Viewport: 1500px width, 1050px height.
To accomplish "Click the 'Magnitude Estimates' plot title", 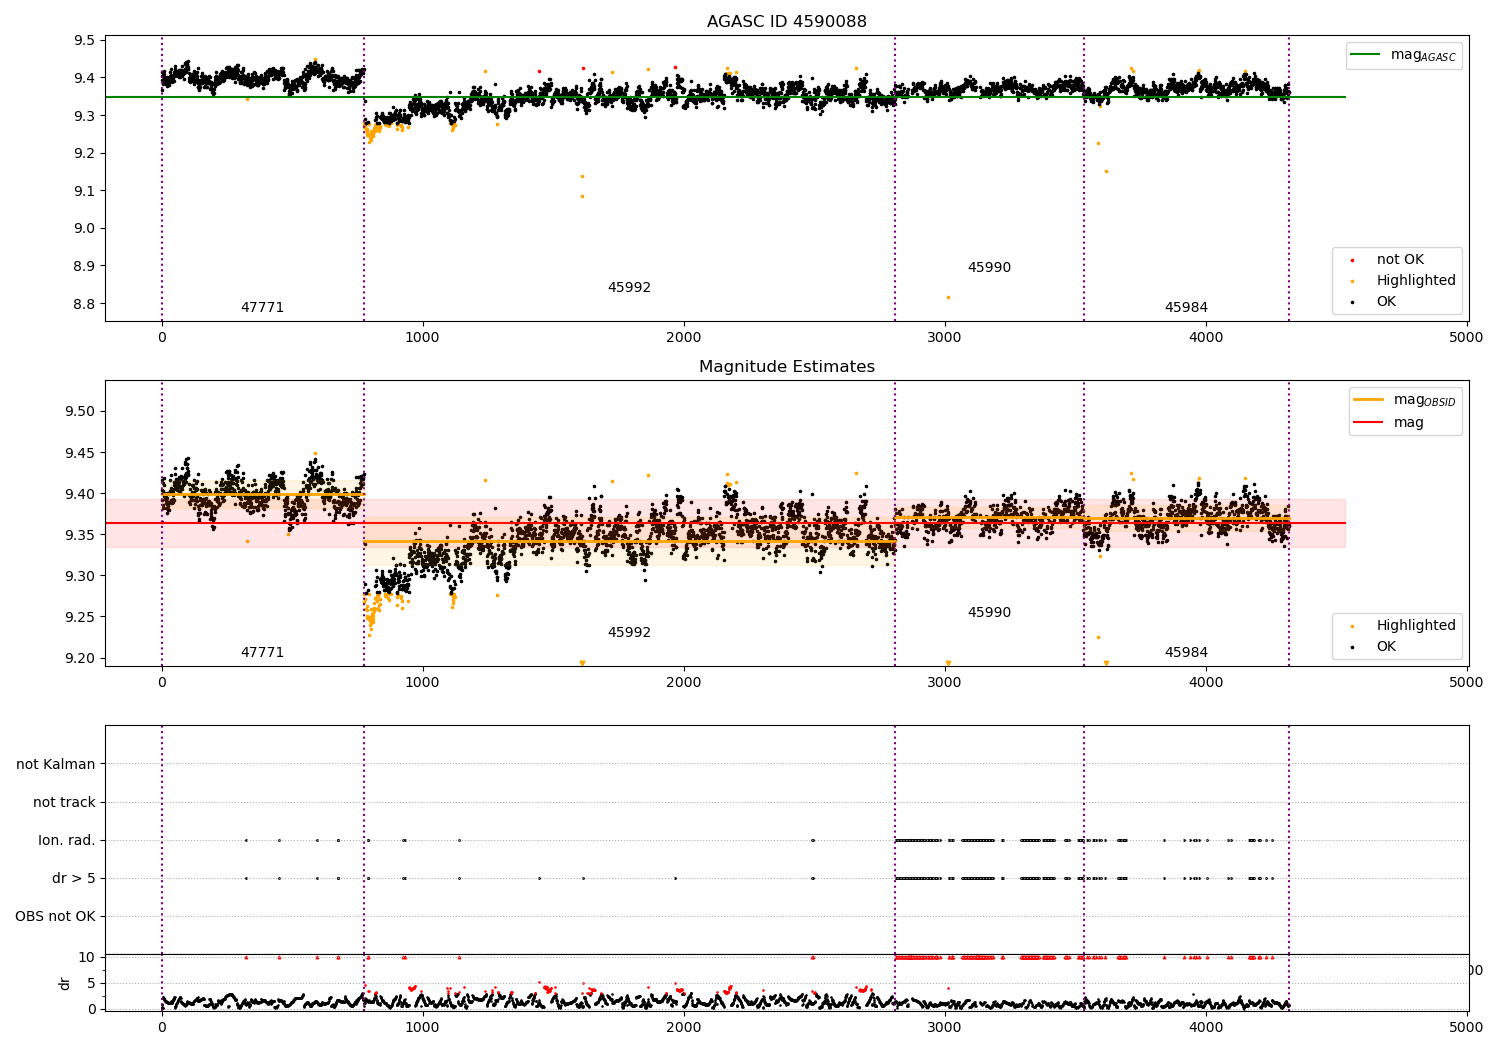I will [786, 367].
